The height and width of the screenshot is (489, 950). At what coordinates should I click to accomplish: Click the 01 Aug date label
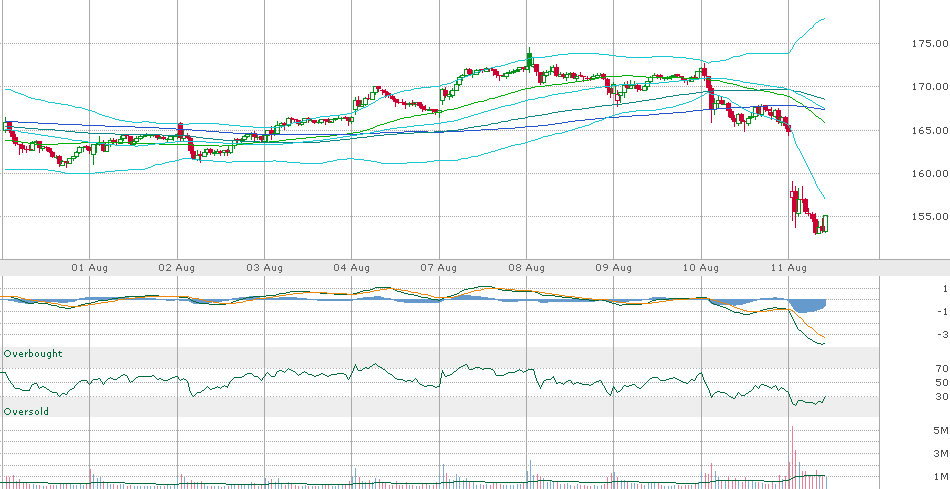90,268
